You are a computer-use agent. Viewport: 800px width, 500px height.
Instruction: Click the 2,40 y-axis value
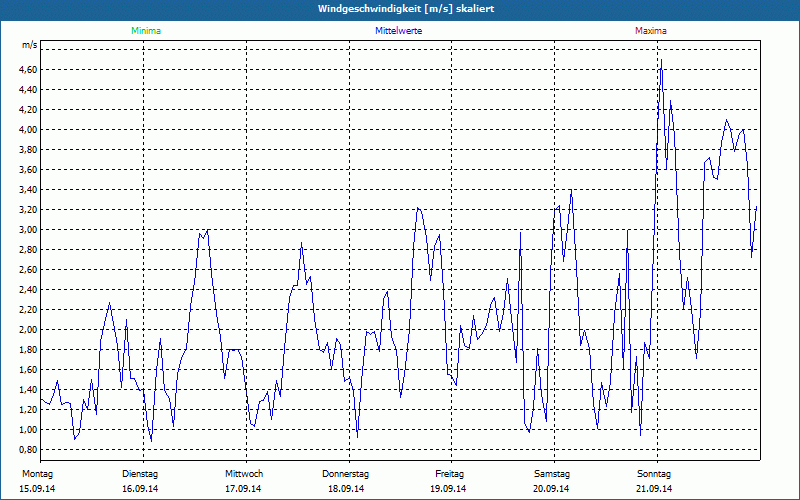click(x=29, y=290)
